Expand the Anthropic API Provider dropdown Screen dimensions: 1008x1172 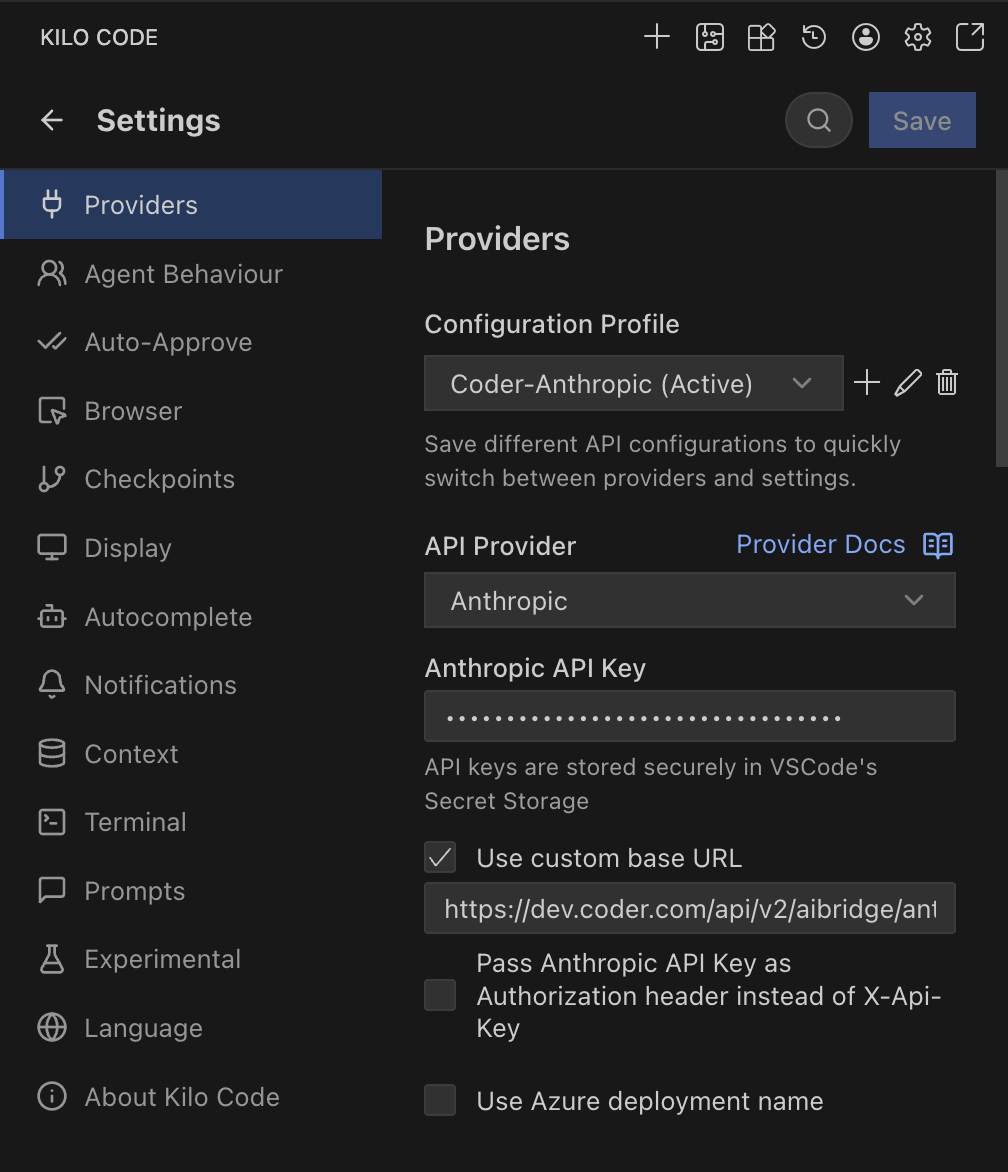(x=690, y=600)
